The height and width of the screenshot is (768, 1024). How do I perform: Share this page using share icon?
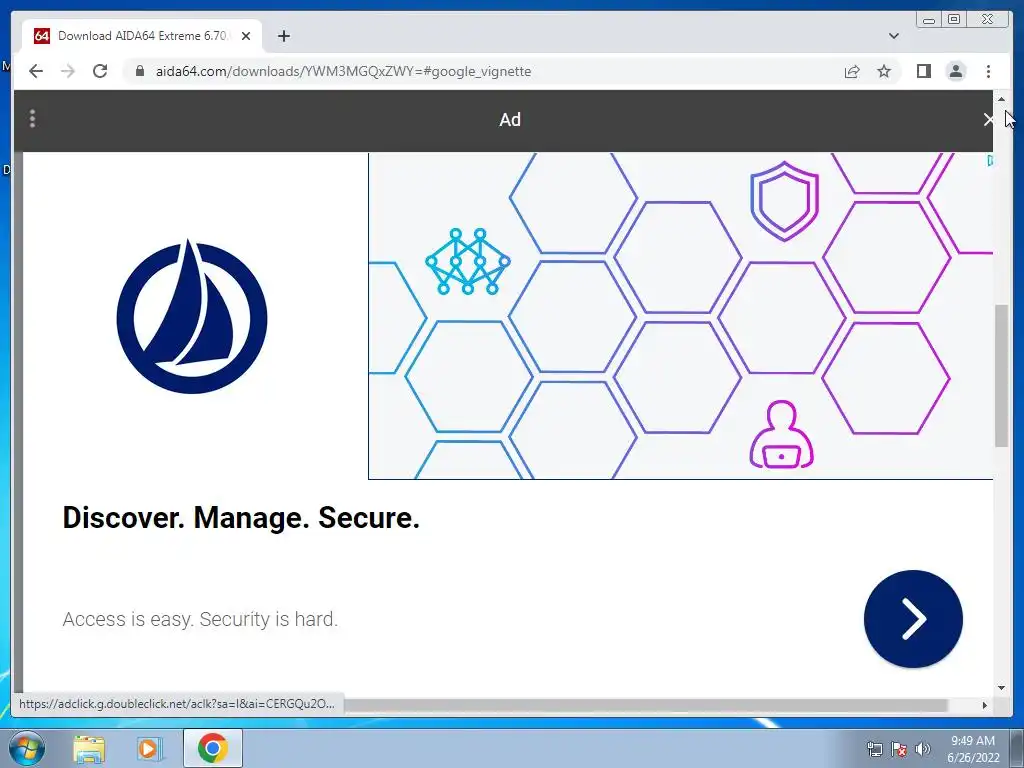click(852, 71)
